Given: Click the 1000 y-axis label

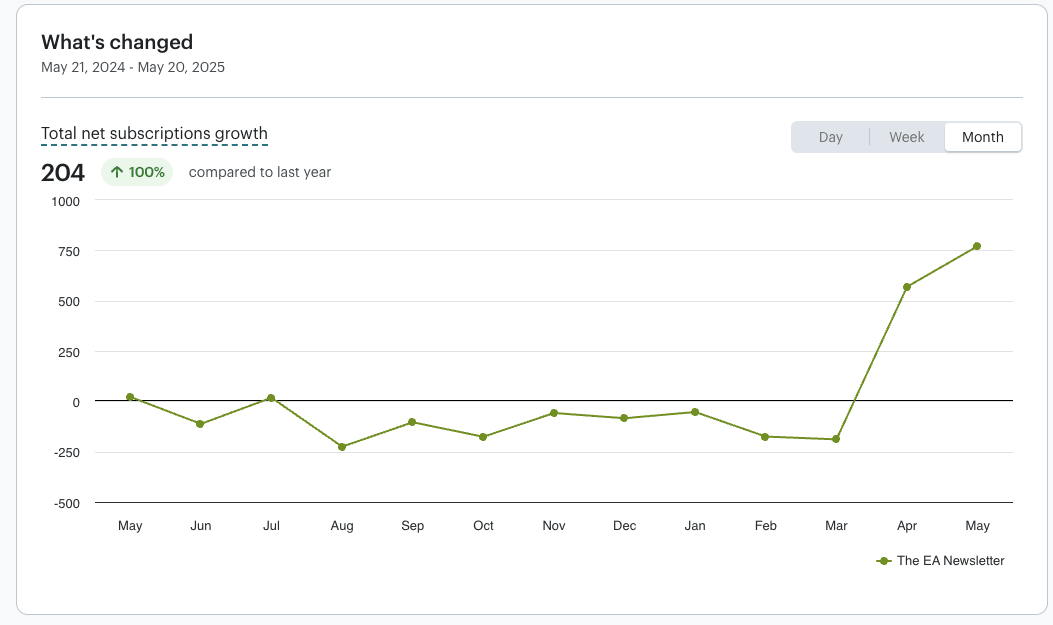Looking at the screenshot, I should 66,201.
